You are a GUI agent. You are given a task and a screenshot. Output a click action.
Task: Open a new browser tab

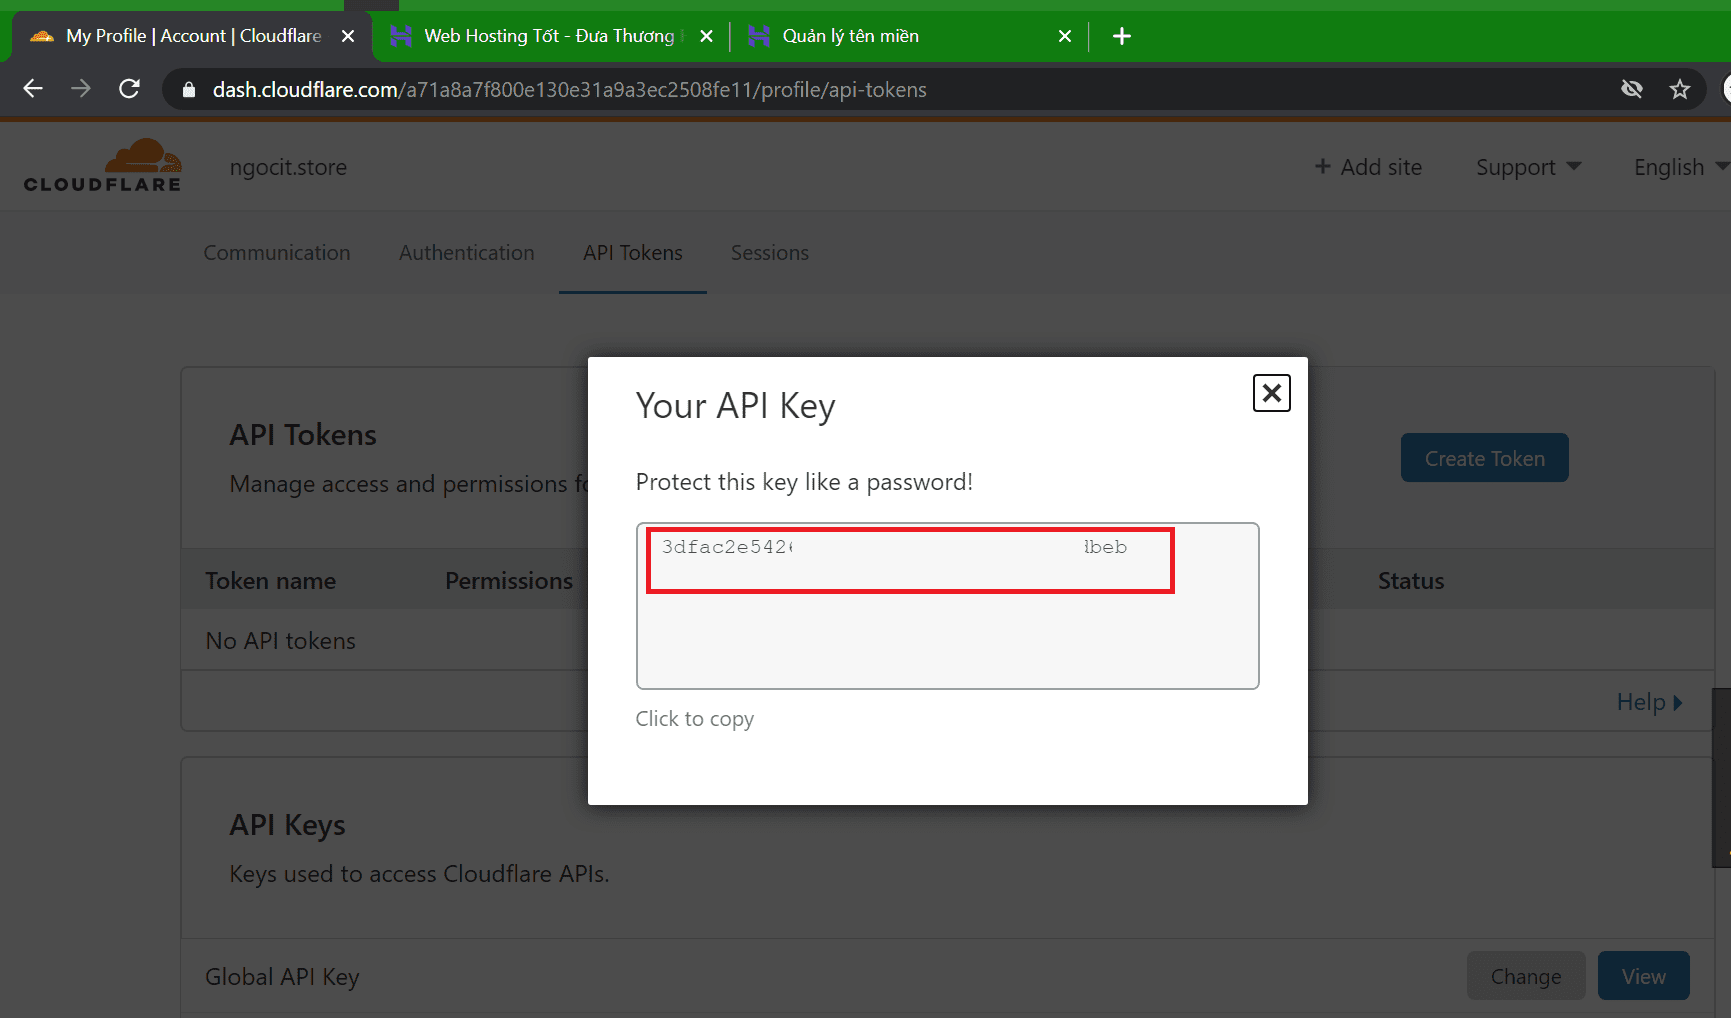(1122, 36)
